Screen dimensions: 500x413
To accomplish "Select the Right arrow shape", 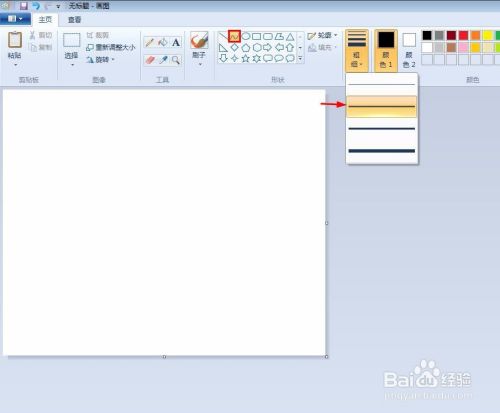I will [x=267, y=47].
